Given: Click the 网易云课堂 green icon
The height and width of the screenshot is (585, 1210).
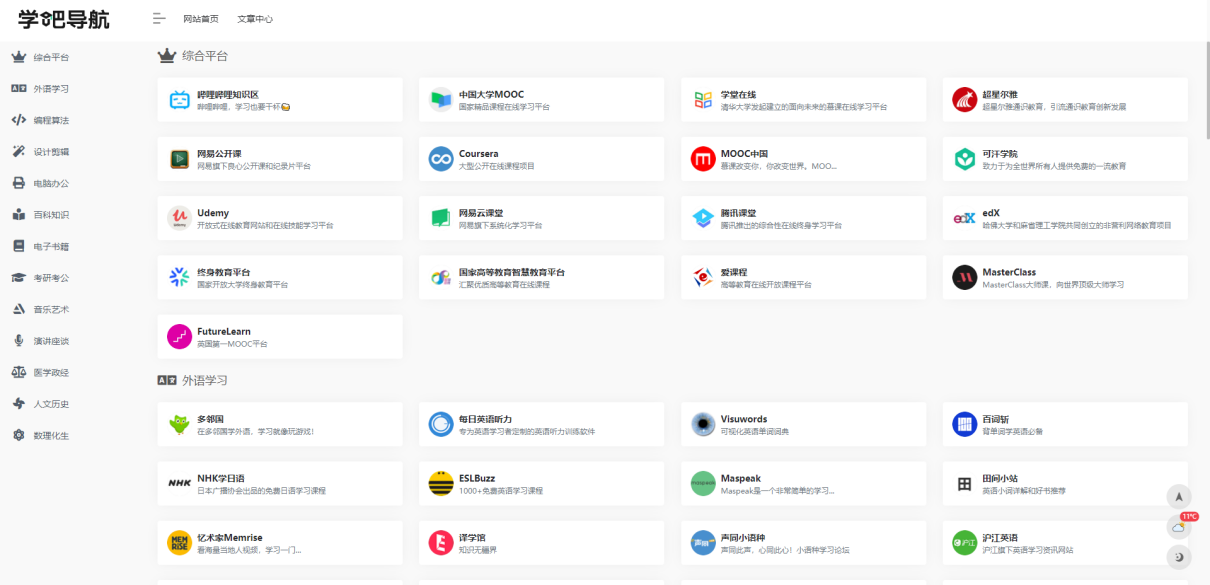Looking at the screenshot, I should click(441, 218).
